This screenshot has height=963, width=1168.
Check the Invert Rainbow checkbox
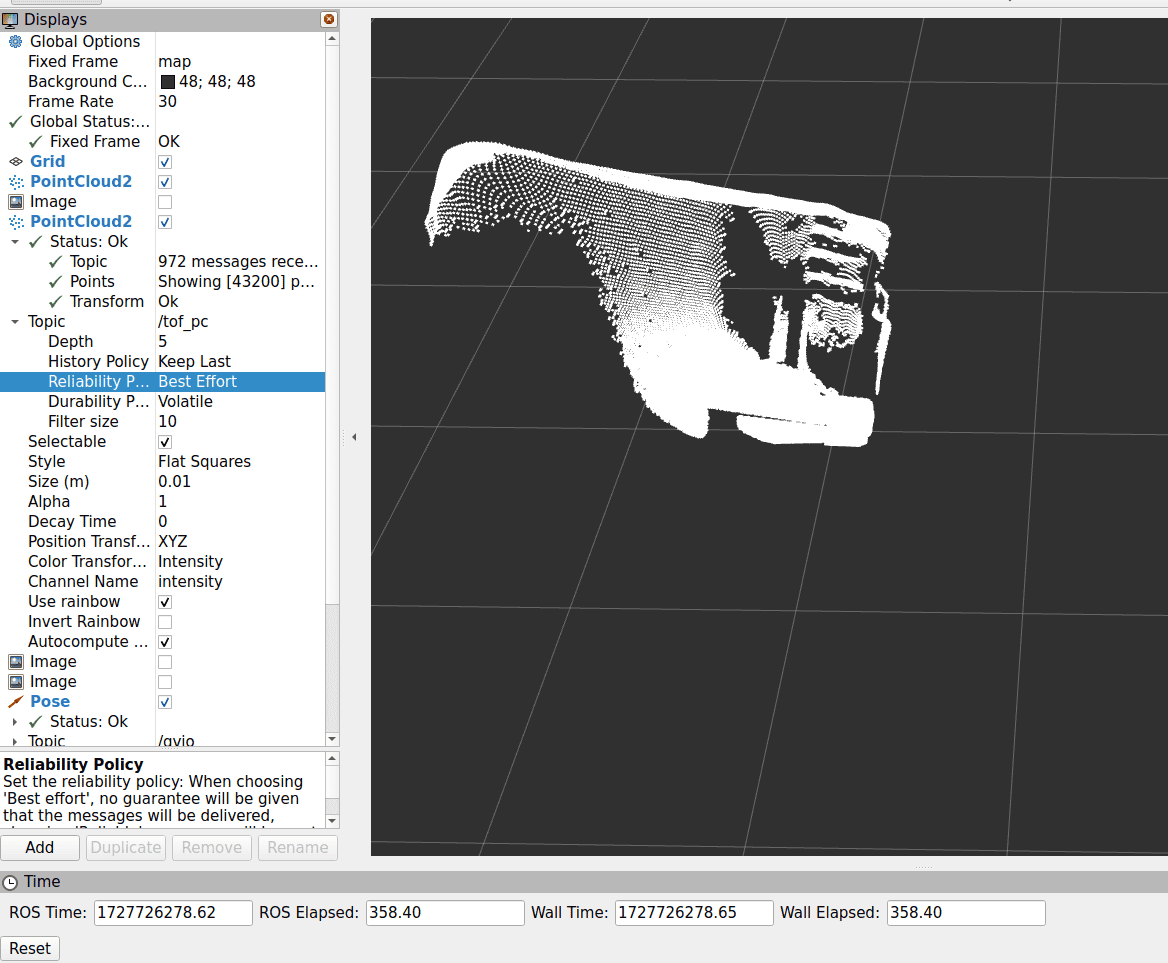(x=165, y=622)
